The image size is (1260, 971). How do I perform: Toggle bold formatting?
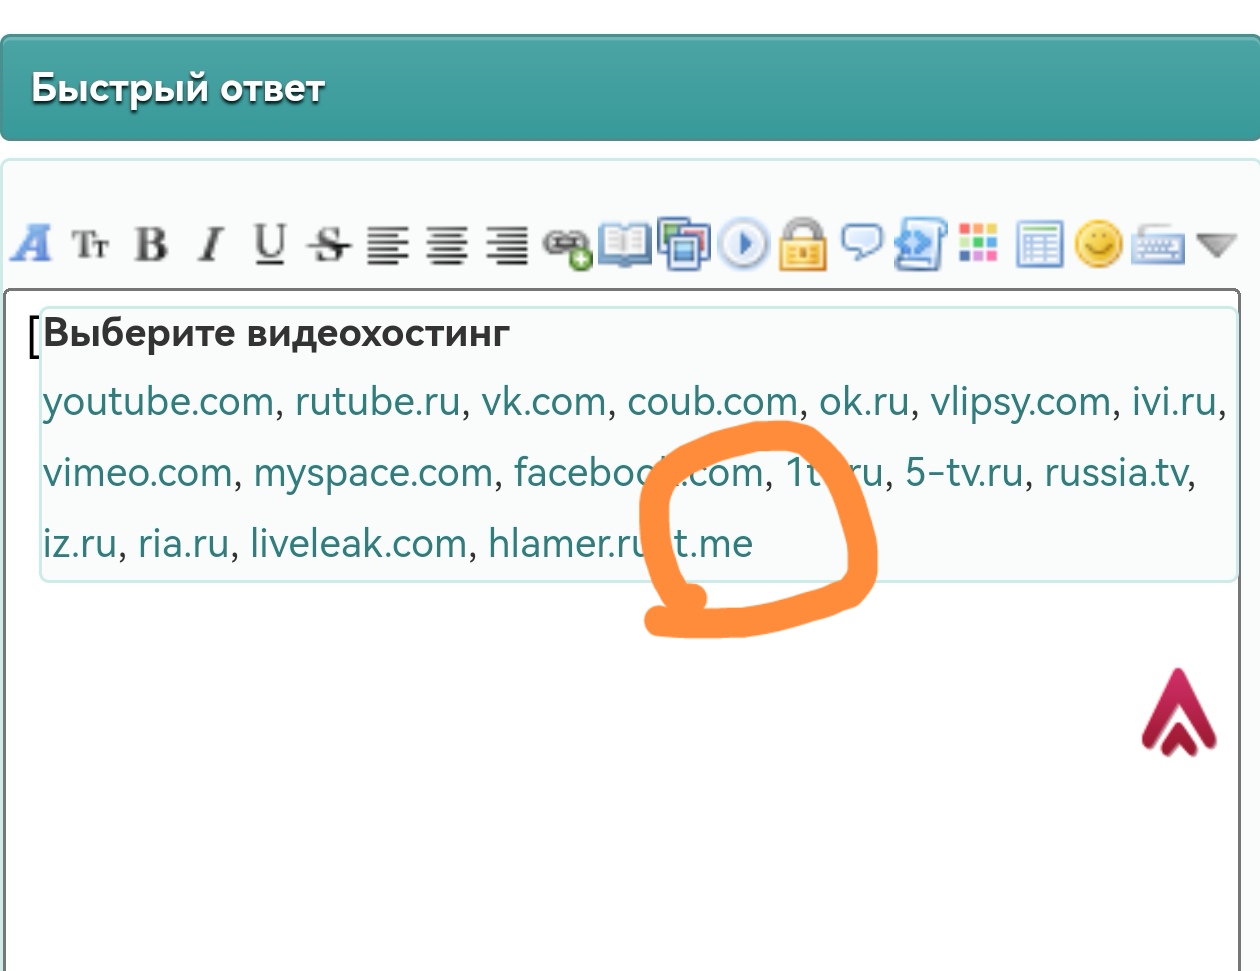pos(151,244)
